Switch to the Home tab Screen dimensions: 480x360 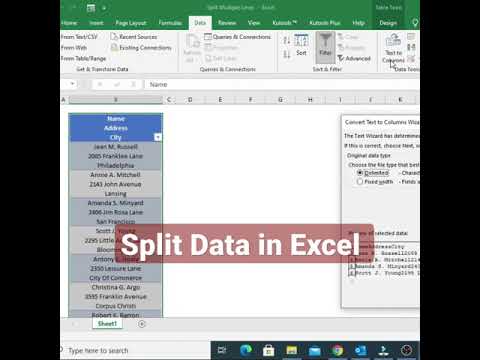69,23
